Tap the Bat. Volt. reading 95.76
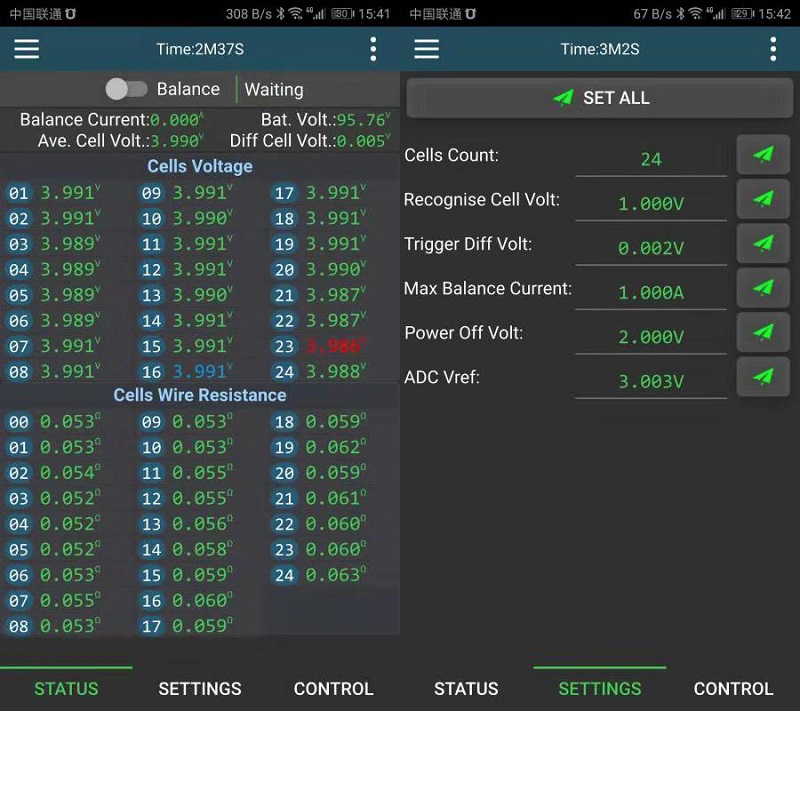 pyautogui.click(x=363, y=119)
